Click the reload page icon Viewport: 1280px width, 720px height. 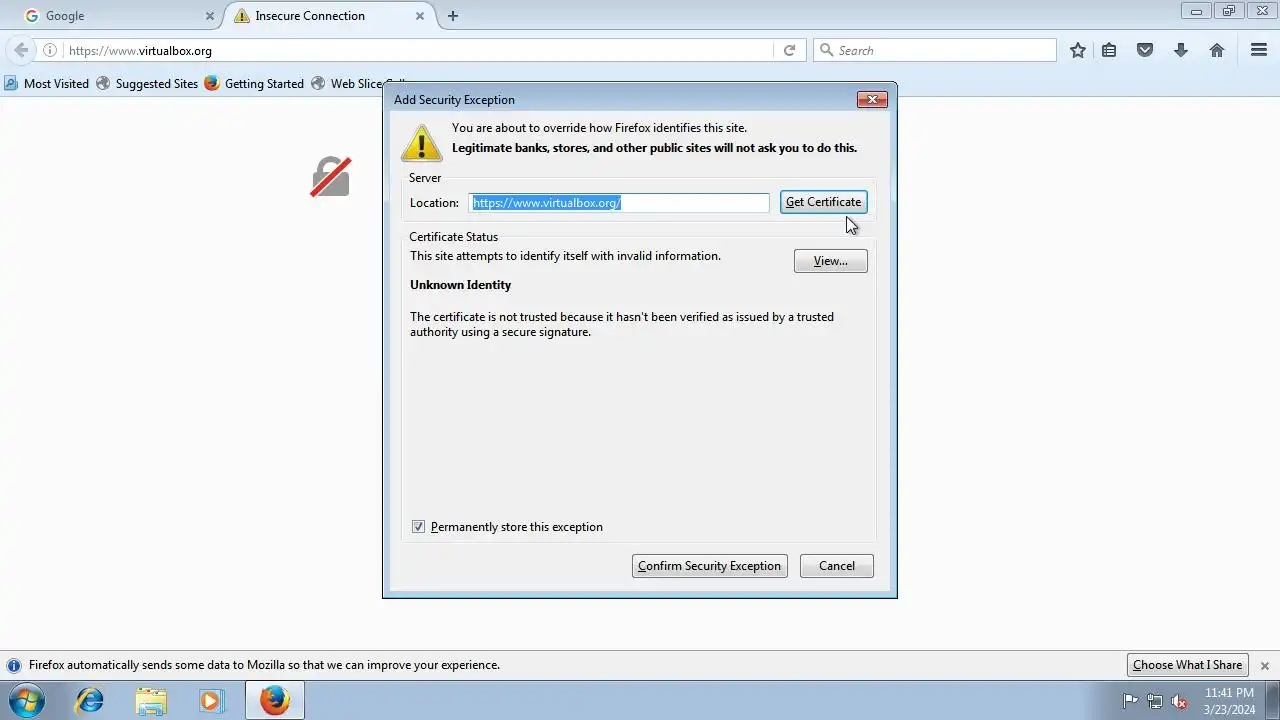pyautogui.click(x=789, y=50)
